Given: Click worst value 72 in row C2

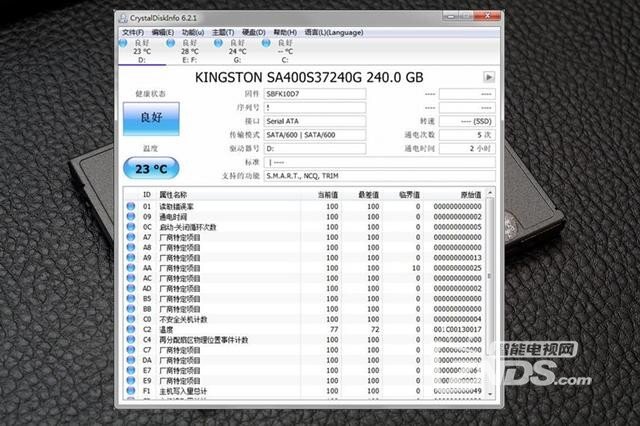Looking at the screenshot, I should pyautogui.click(x=375, y=329).
